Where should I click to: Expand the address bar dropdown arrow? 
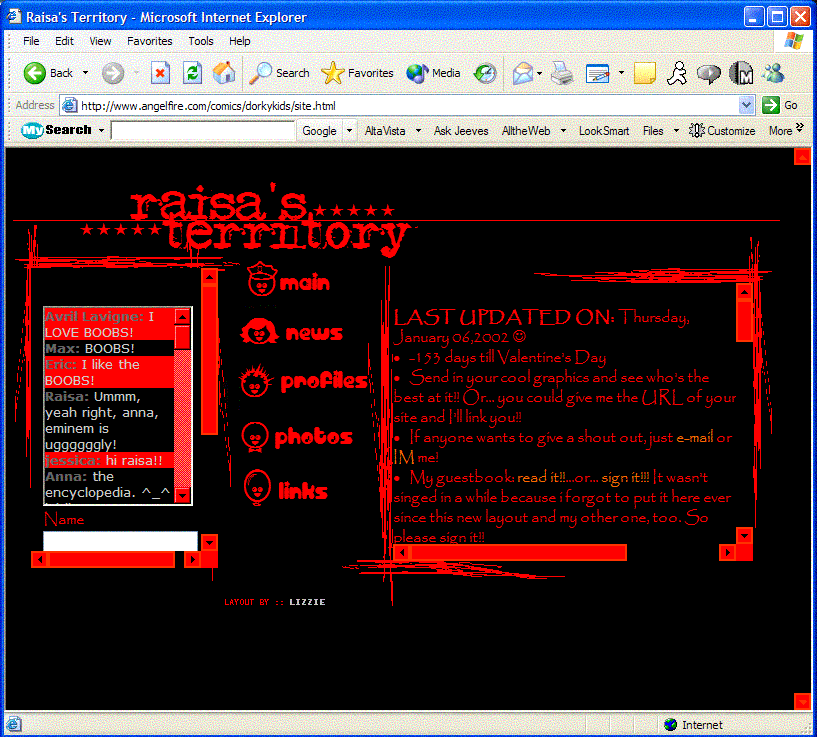coord(746,105)
